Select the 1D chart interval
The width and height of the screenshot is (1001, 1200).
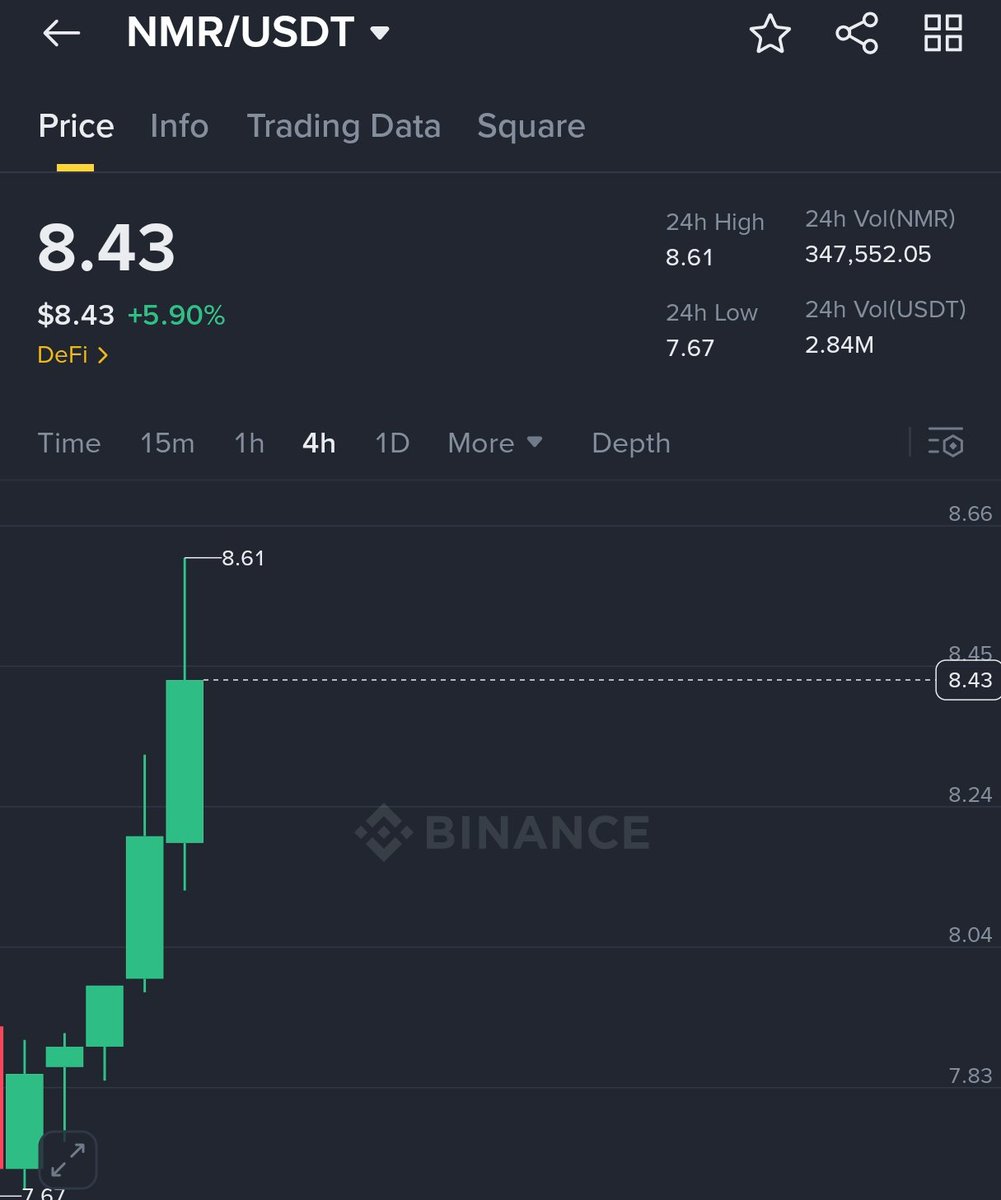pos(392,443)
